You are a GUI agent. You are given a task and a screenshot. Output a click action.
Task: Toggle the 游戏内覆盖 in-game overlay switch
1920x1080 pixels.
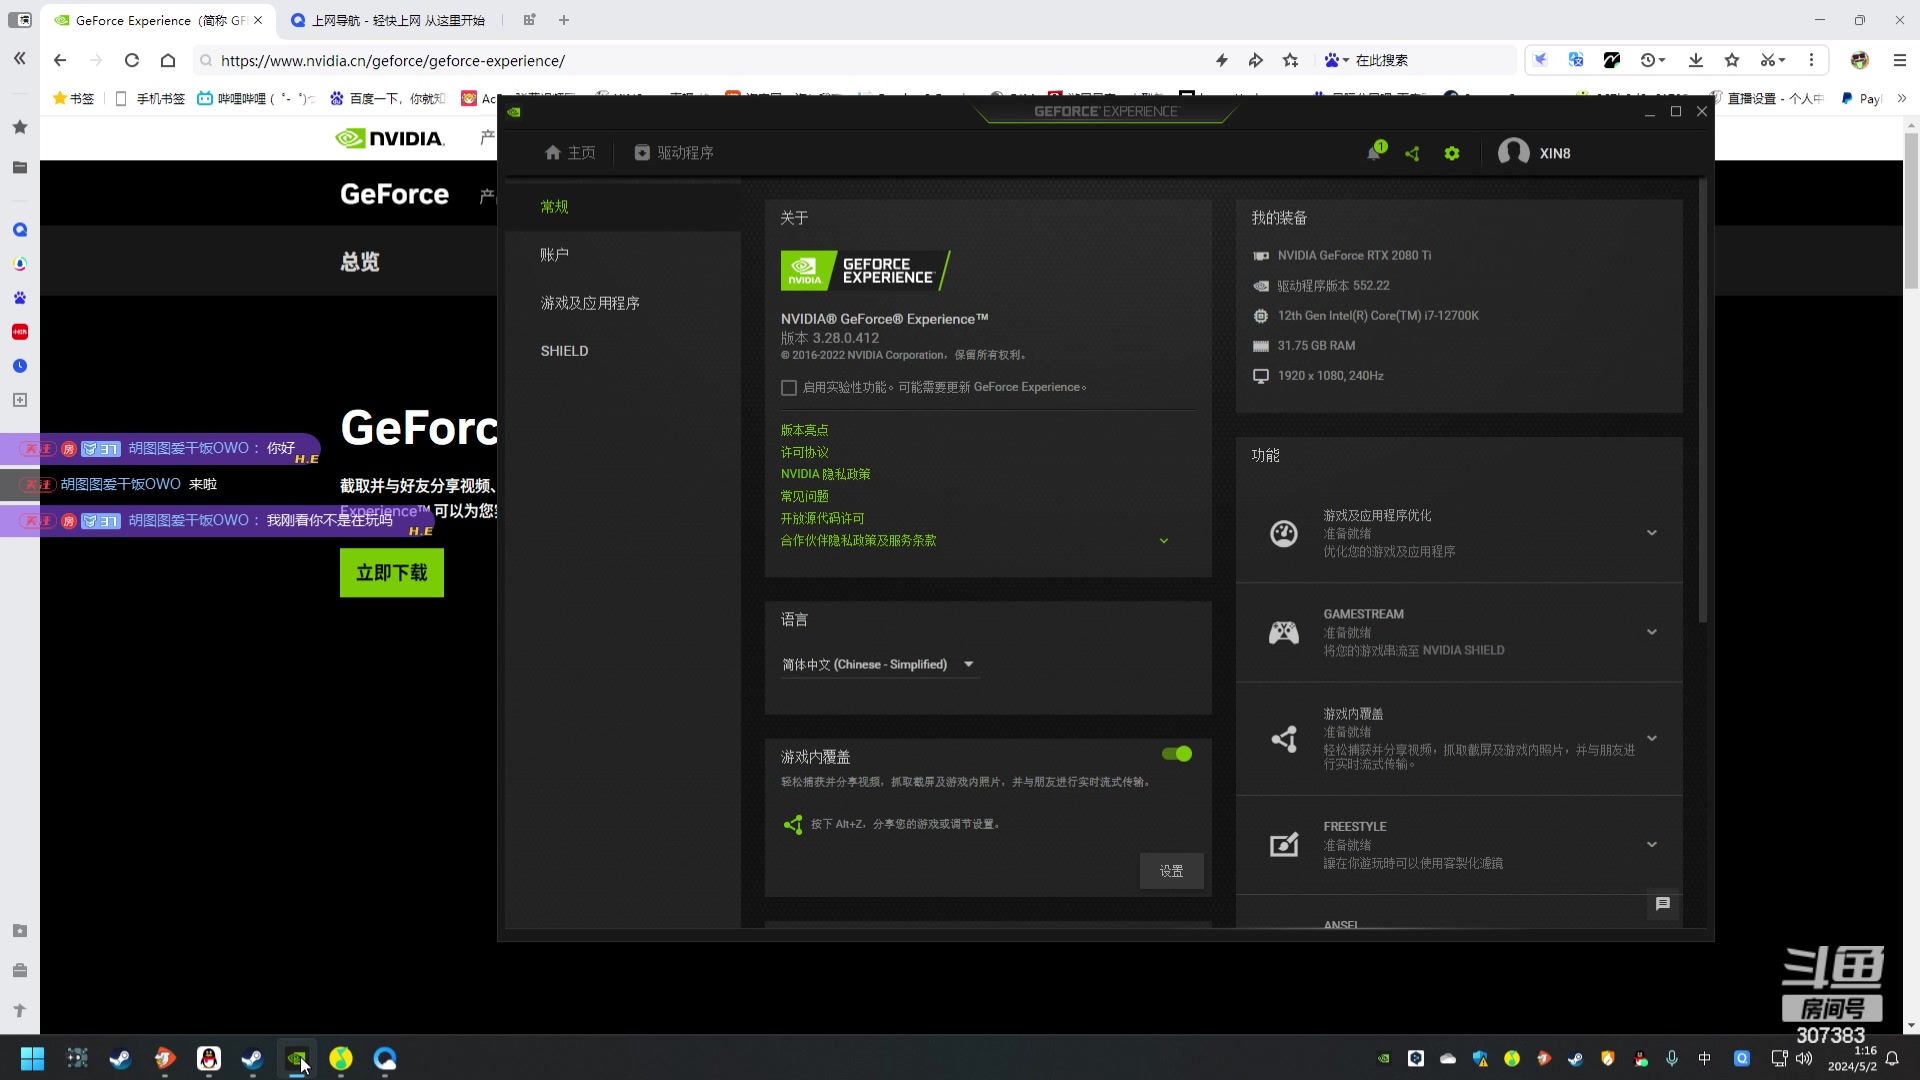coord(1177,754)
